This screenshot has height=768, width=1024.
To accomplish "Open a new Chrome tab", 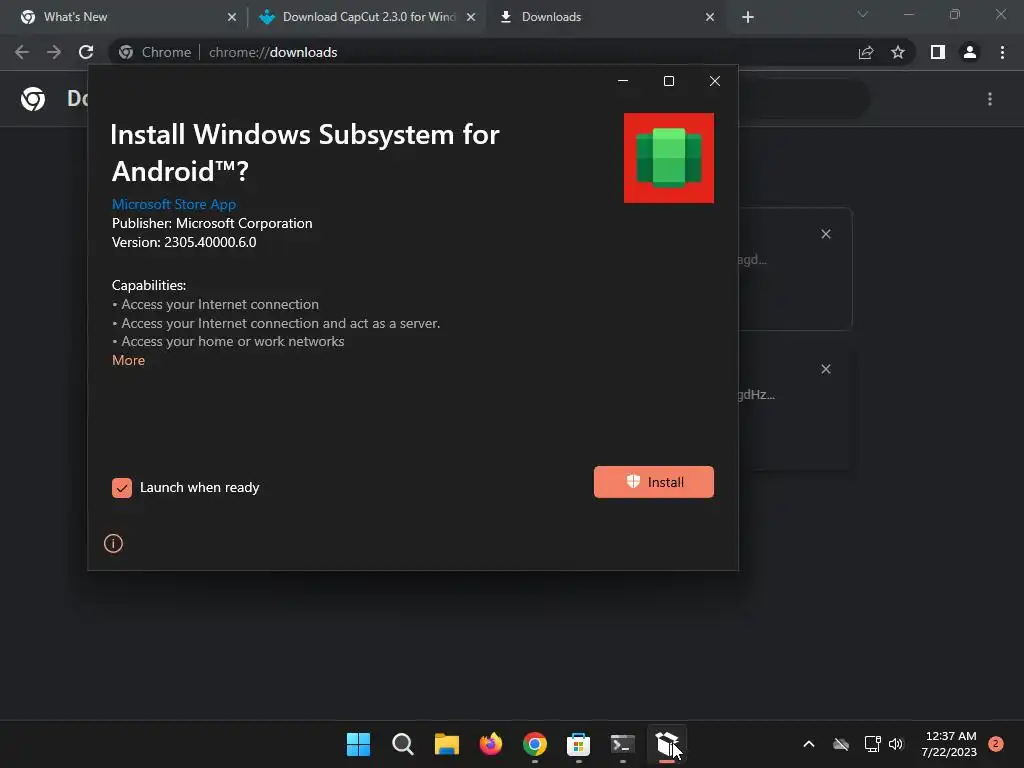I will tap(748, 17).
